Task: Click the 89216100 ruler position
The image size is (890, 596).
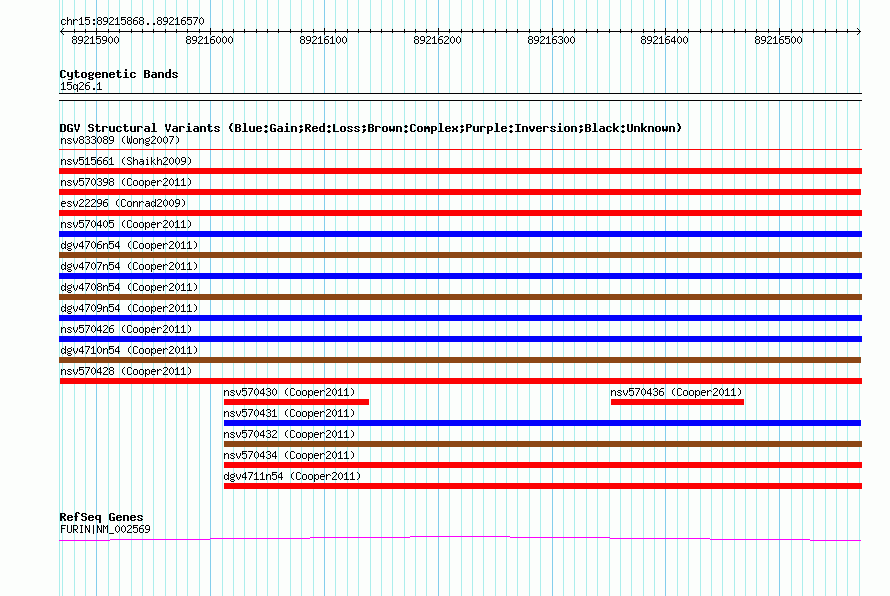Action: click(324, 40)
